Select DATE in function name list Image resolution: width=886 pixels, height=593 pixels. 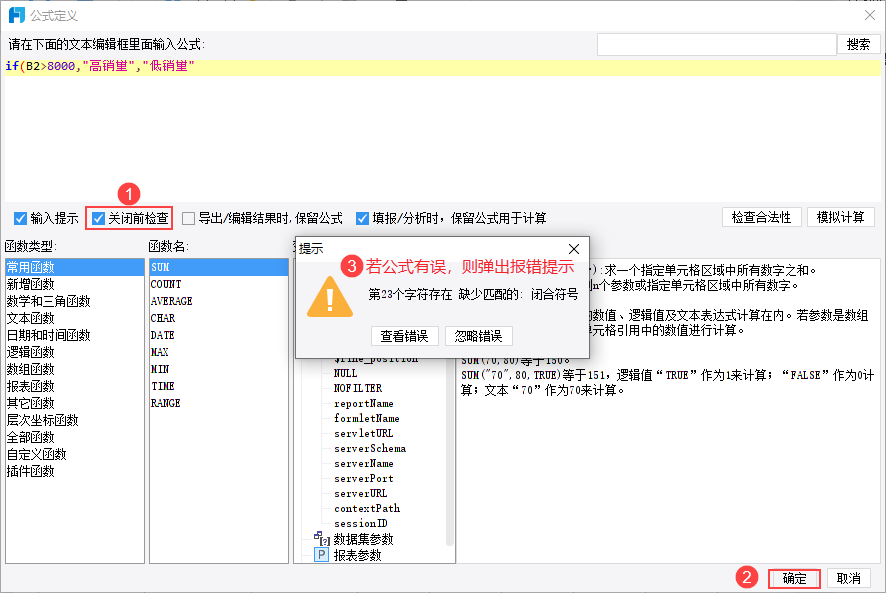[x=219, y=335]
